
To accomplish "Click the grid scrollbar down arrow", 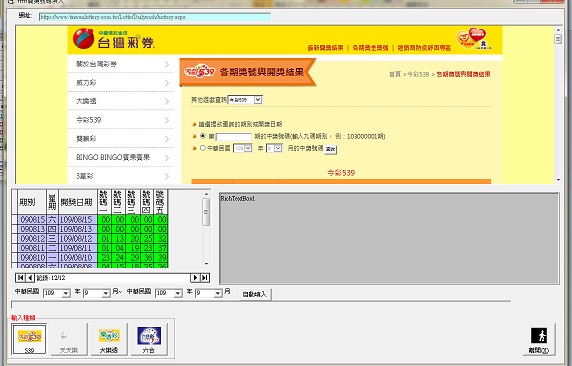I will click(x=206, y=264).
